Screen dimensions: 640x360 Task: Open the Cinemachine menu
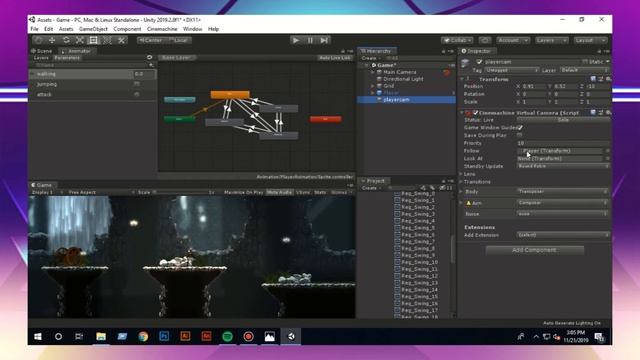[x=162, y=29]
